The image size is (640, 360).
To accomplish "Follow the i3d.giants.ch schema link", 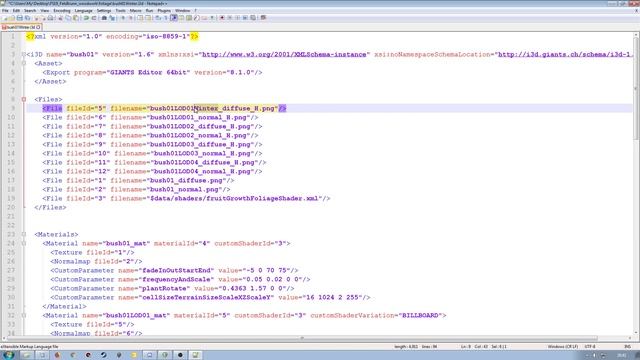I will coord(565,54).
